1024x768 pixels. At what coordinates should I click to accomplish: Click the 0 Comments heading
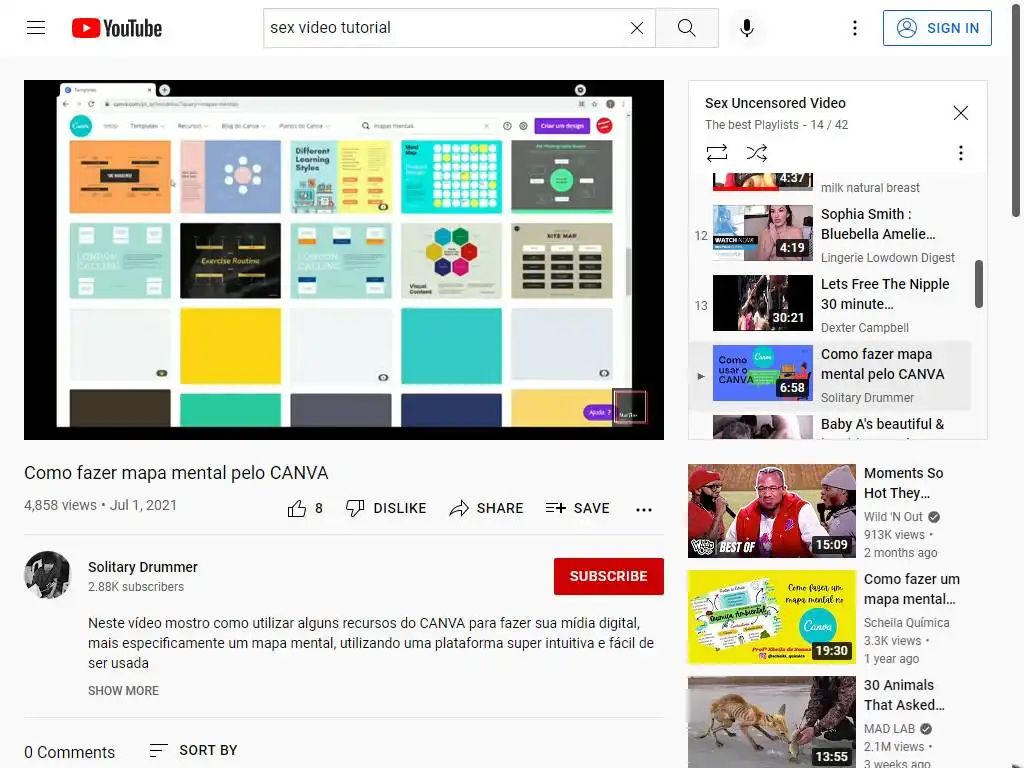69,752
